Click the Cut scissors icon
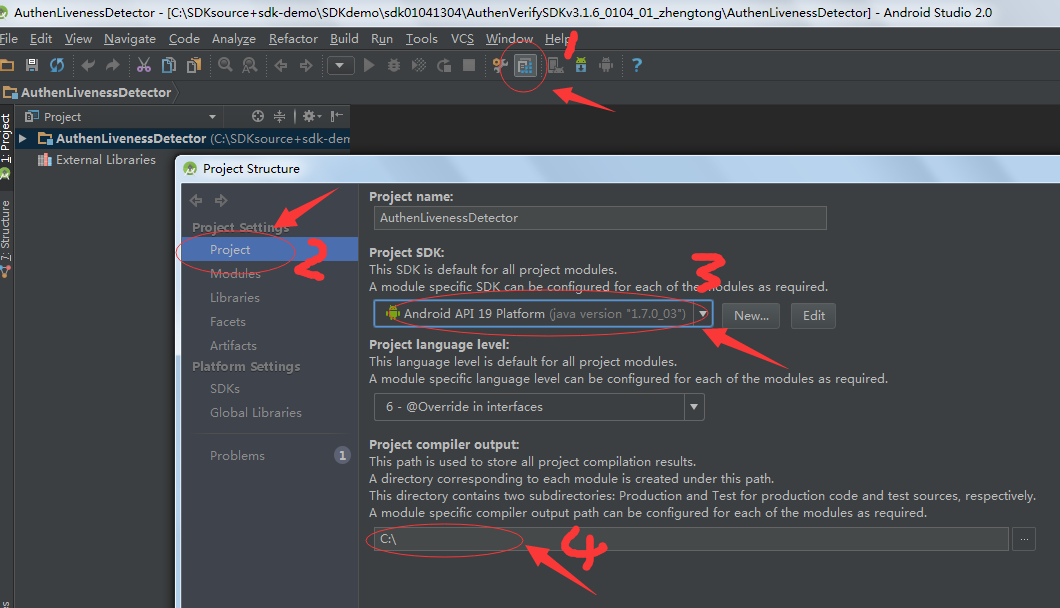Viewport: 1060px width, 608px height. (x=143, y=65)
